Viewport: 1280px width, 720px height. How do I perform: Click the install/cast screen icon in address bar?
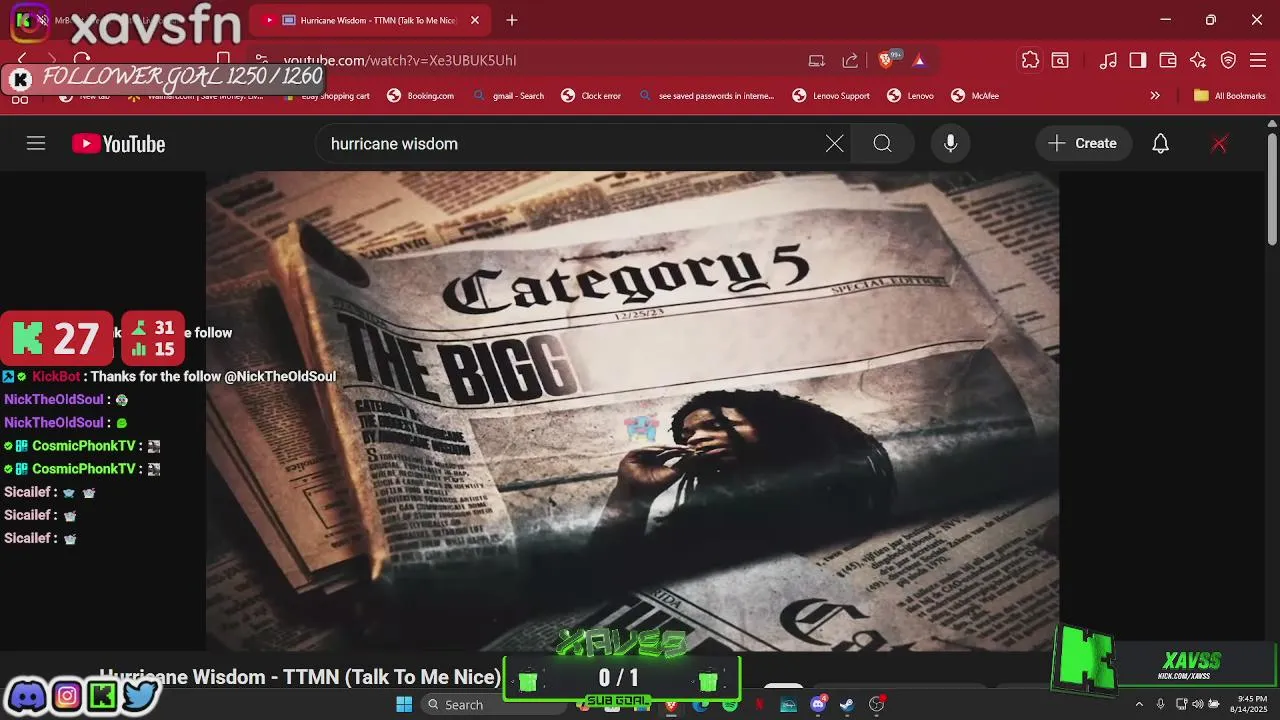pos(817,60)
